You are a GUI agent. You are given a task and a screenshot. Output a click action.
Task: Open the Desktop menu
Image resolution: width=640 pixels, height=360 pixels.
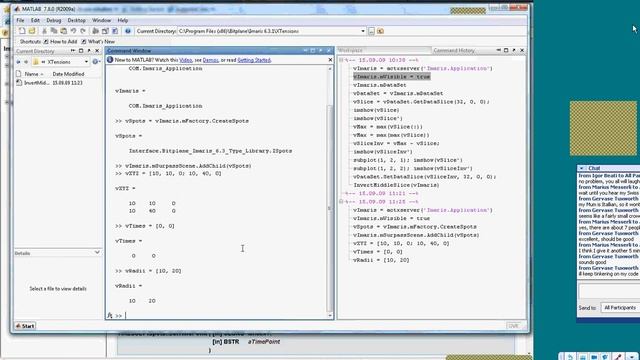pos(76,20)
